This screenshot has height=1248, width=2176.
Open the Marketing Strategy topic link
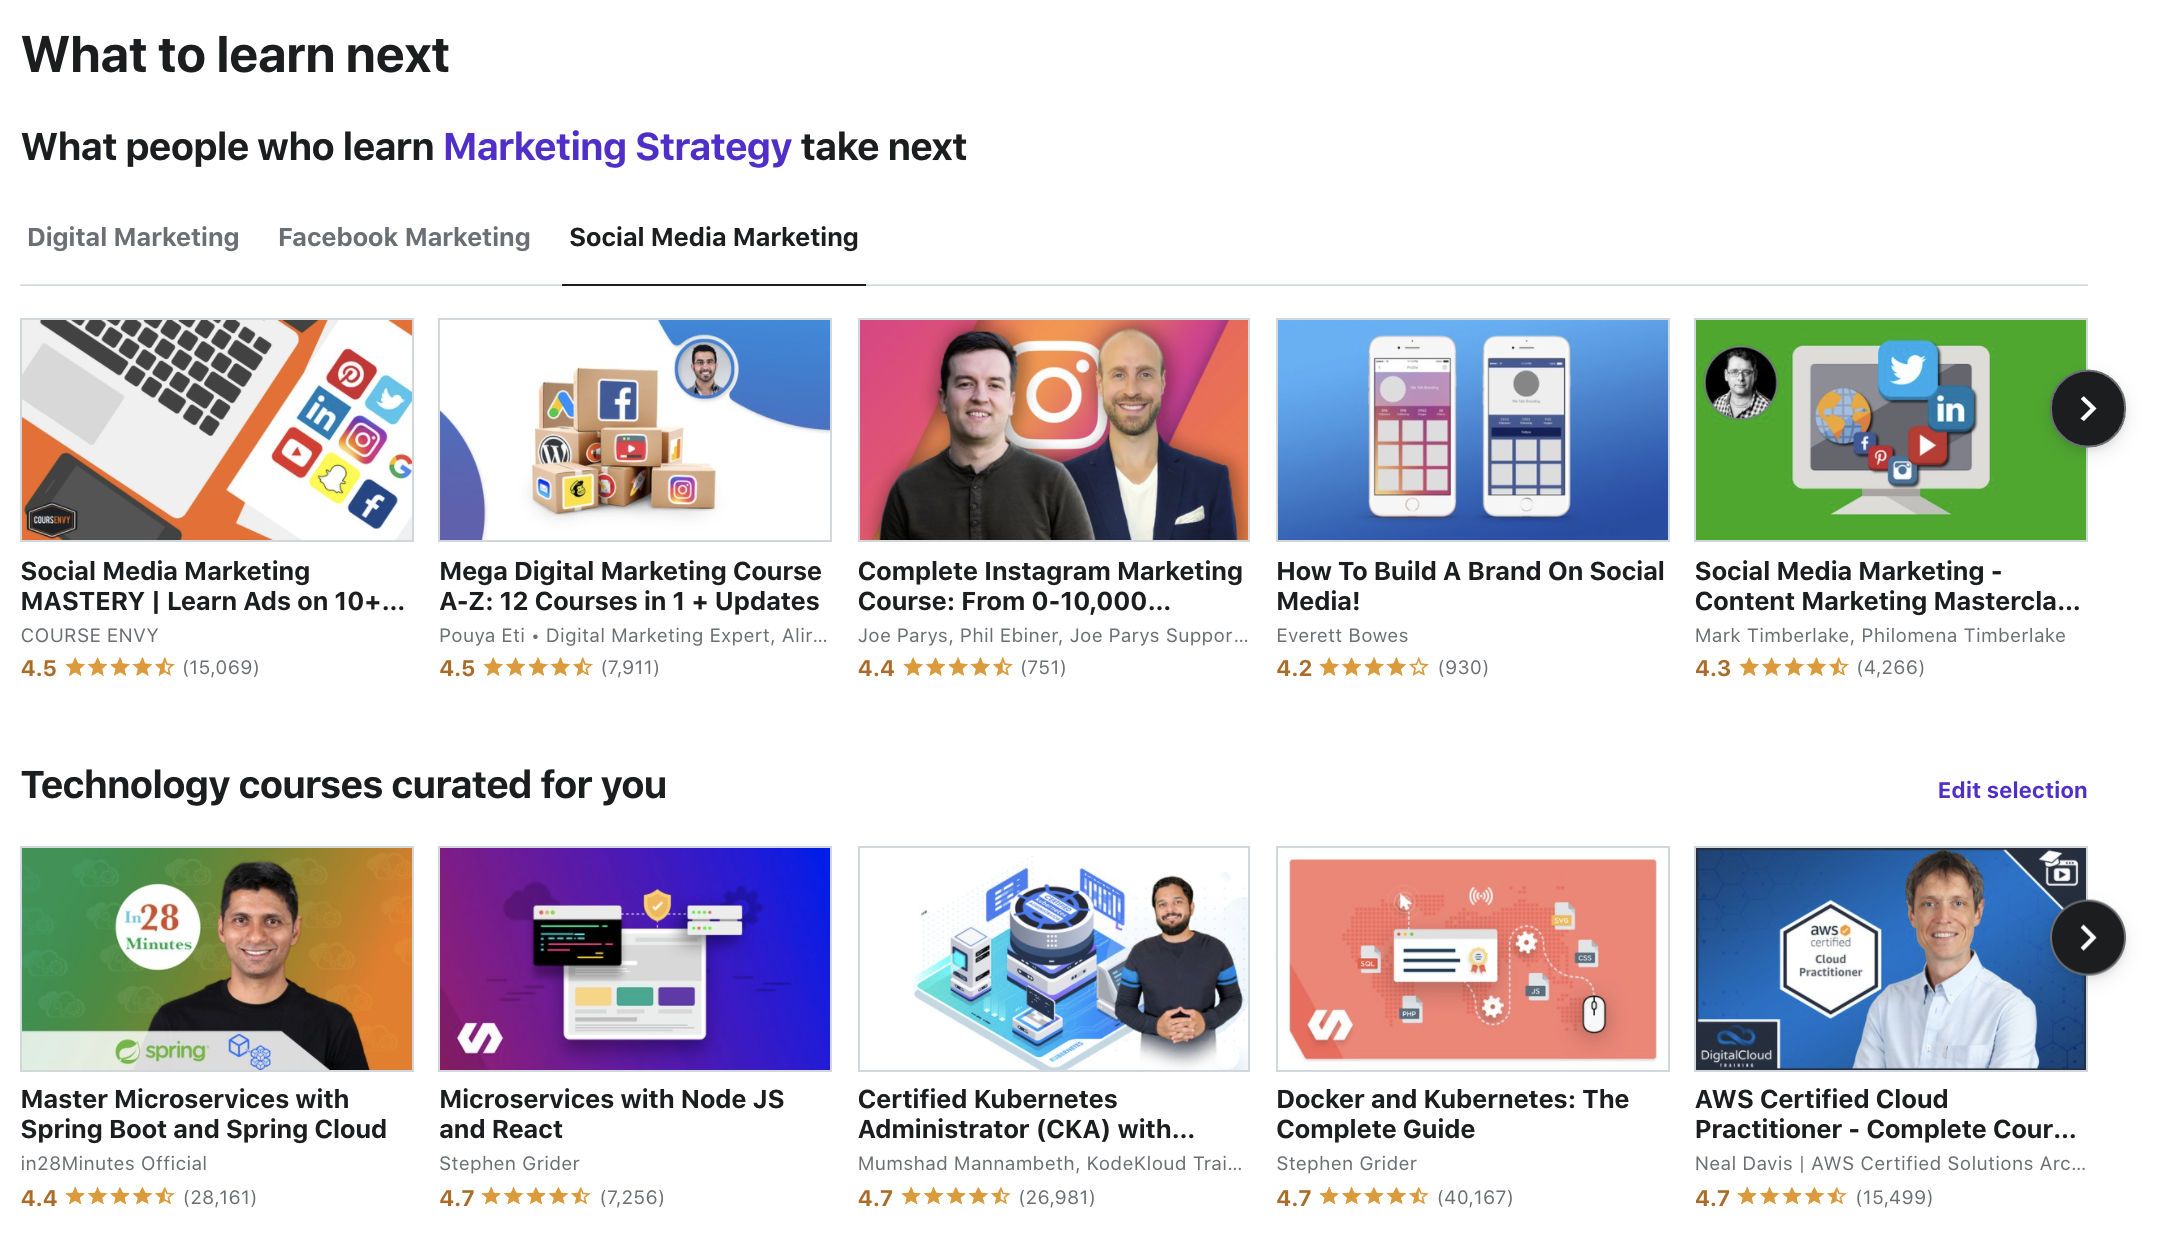[617, 147]
